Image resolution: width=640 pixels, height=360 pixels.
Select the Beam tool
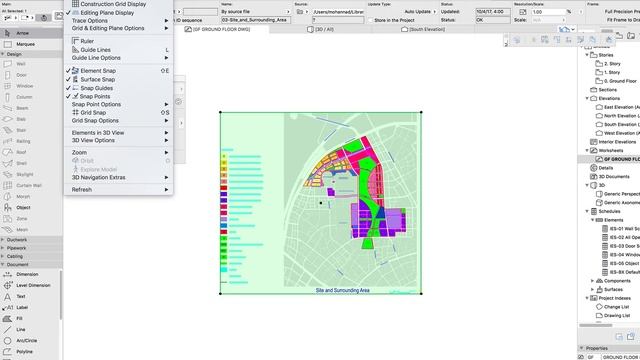pos(31,108)
